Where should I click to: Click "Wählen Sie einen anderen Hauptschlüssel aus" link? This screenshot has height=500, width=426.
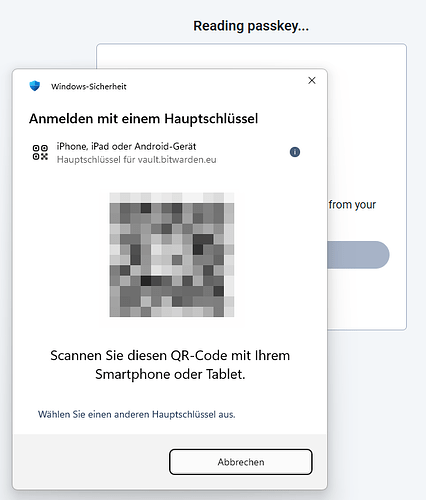(x=137, y=414)
